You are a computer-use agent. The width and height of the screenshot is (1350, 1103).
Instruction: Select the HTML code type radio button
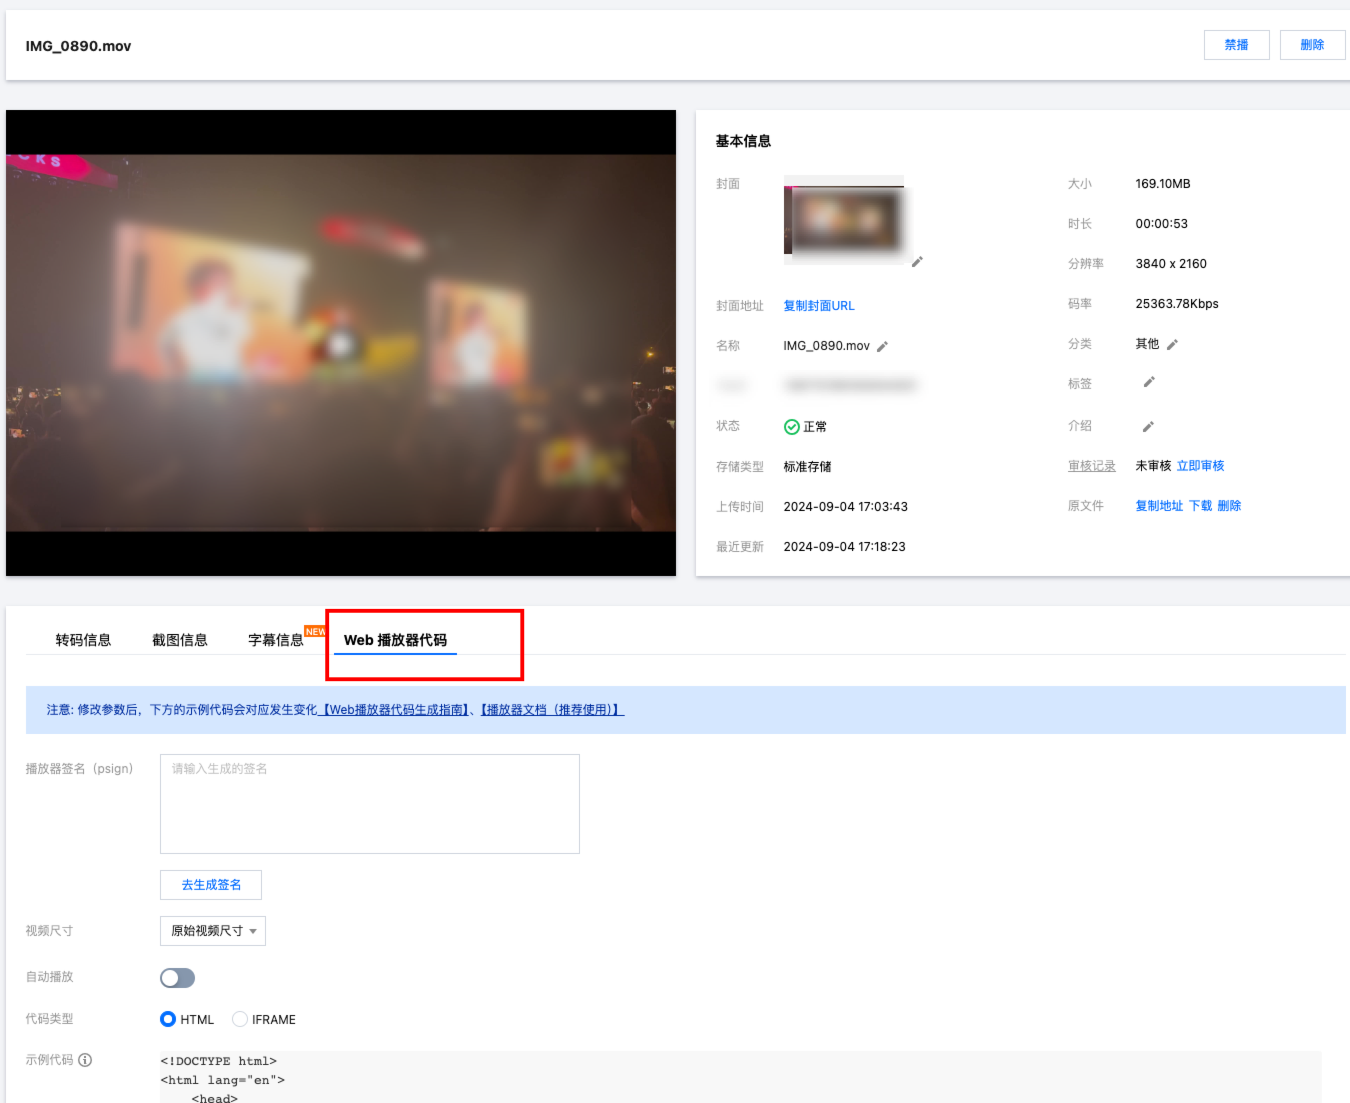(x=168, y=1019)
